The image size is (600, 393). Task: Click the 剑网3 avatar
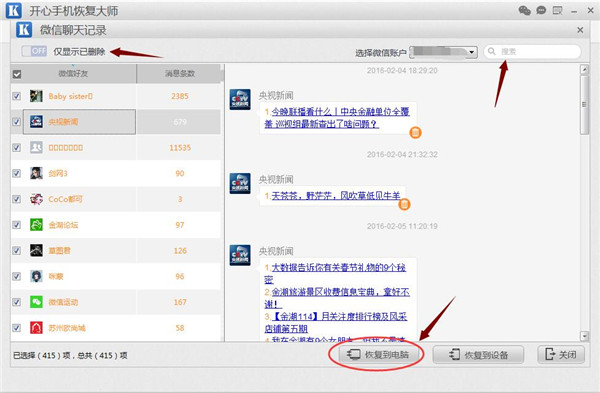coord(36,173)
